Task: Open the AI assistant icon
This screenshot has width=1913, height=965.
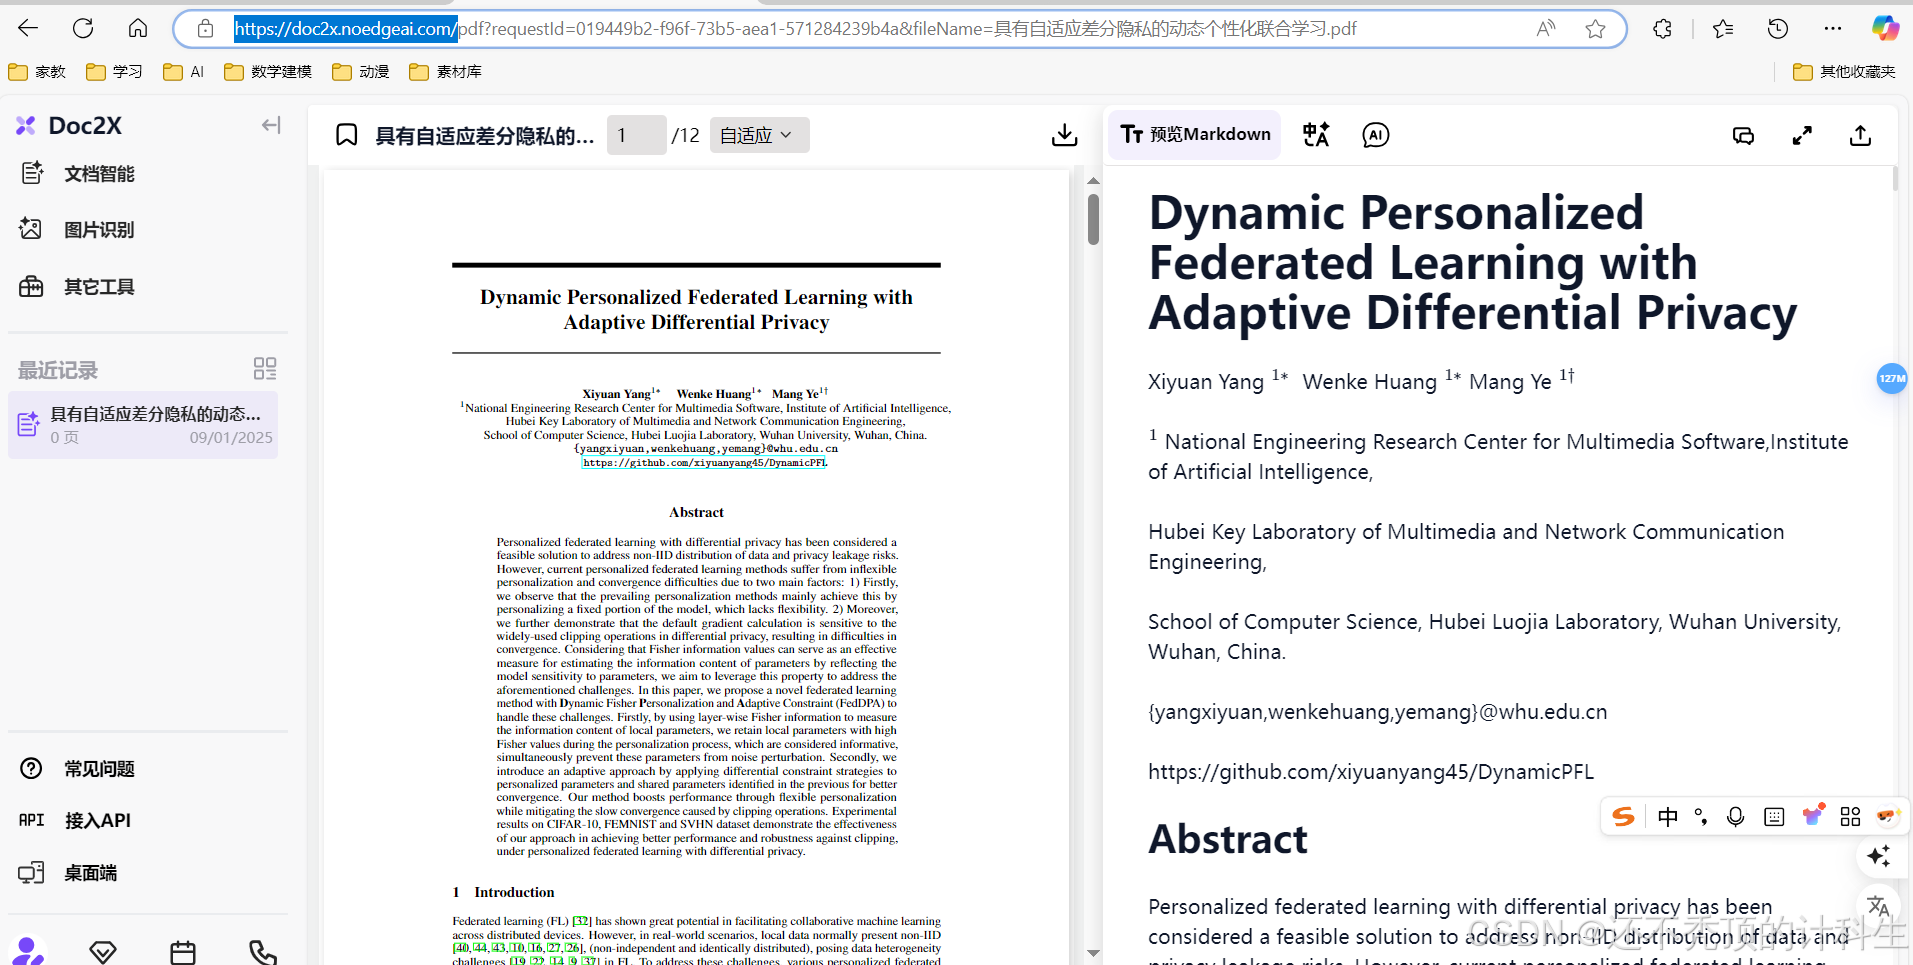Action: 1376,135
